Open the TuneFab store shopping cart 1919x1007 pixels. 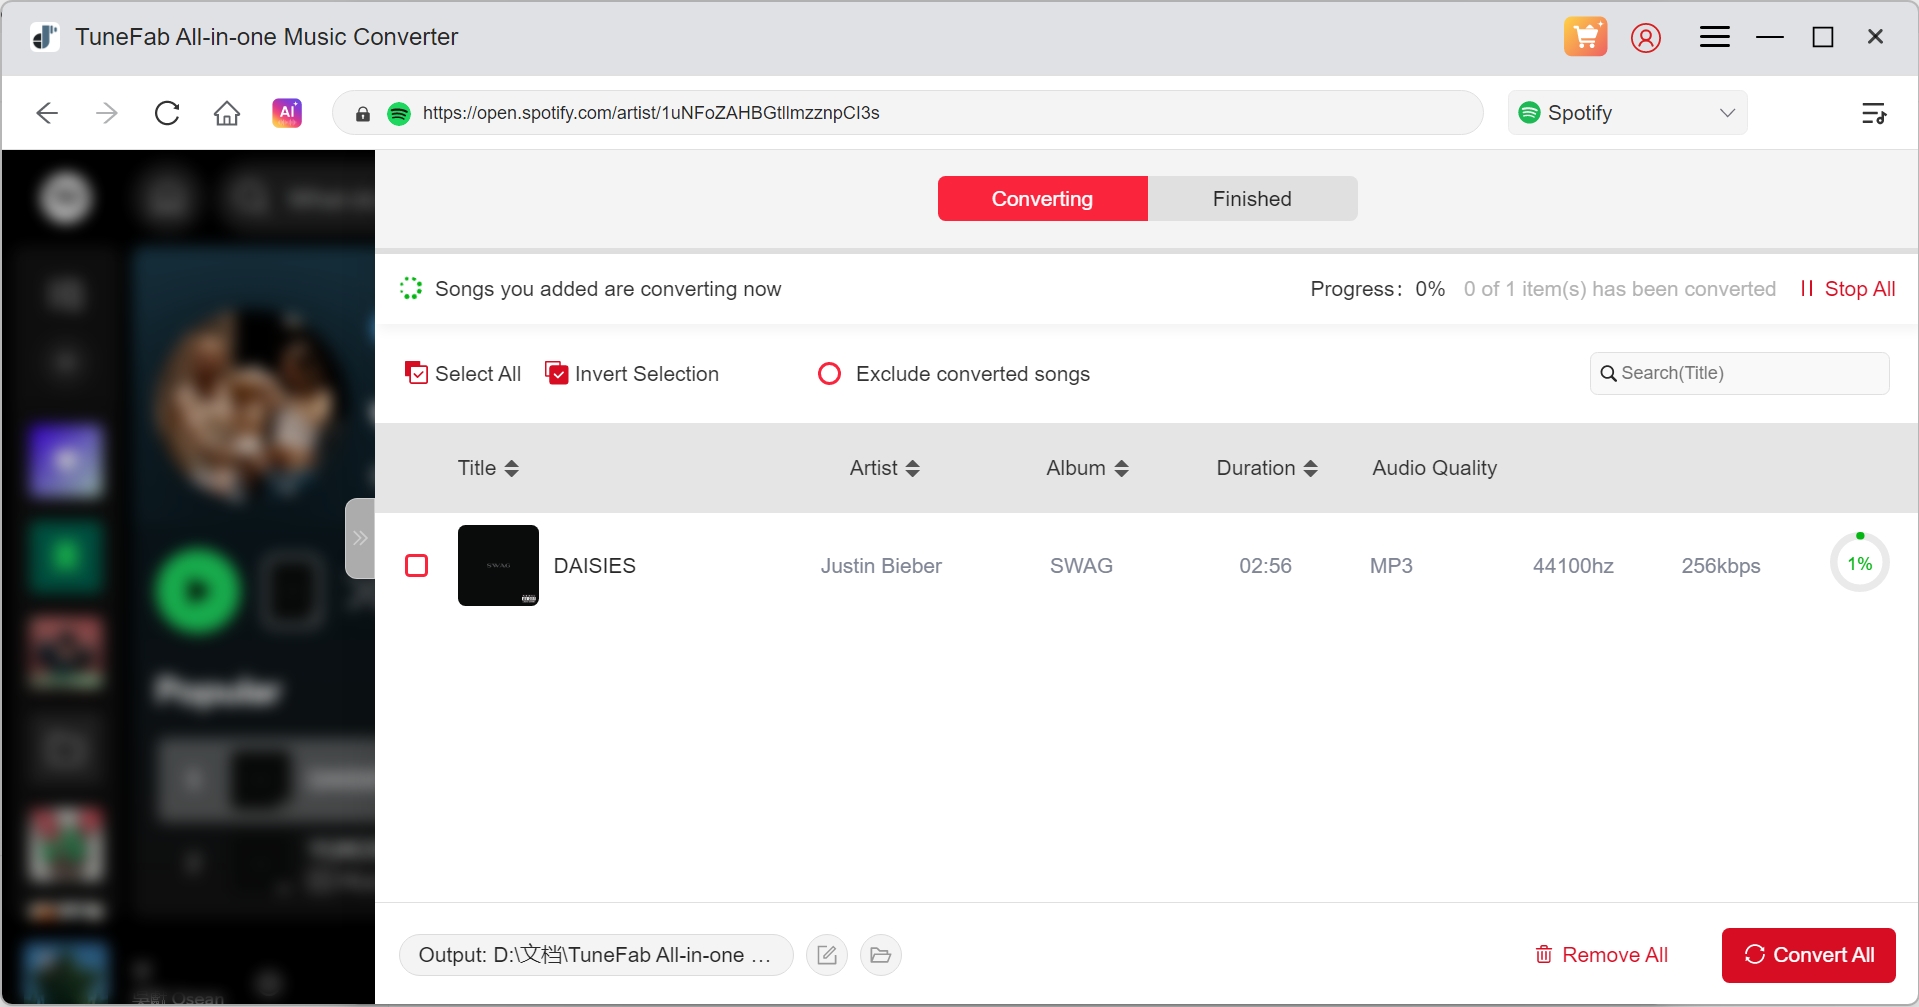pos(1585,37)
